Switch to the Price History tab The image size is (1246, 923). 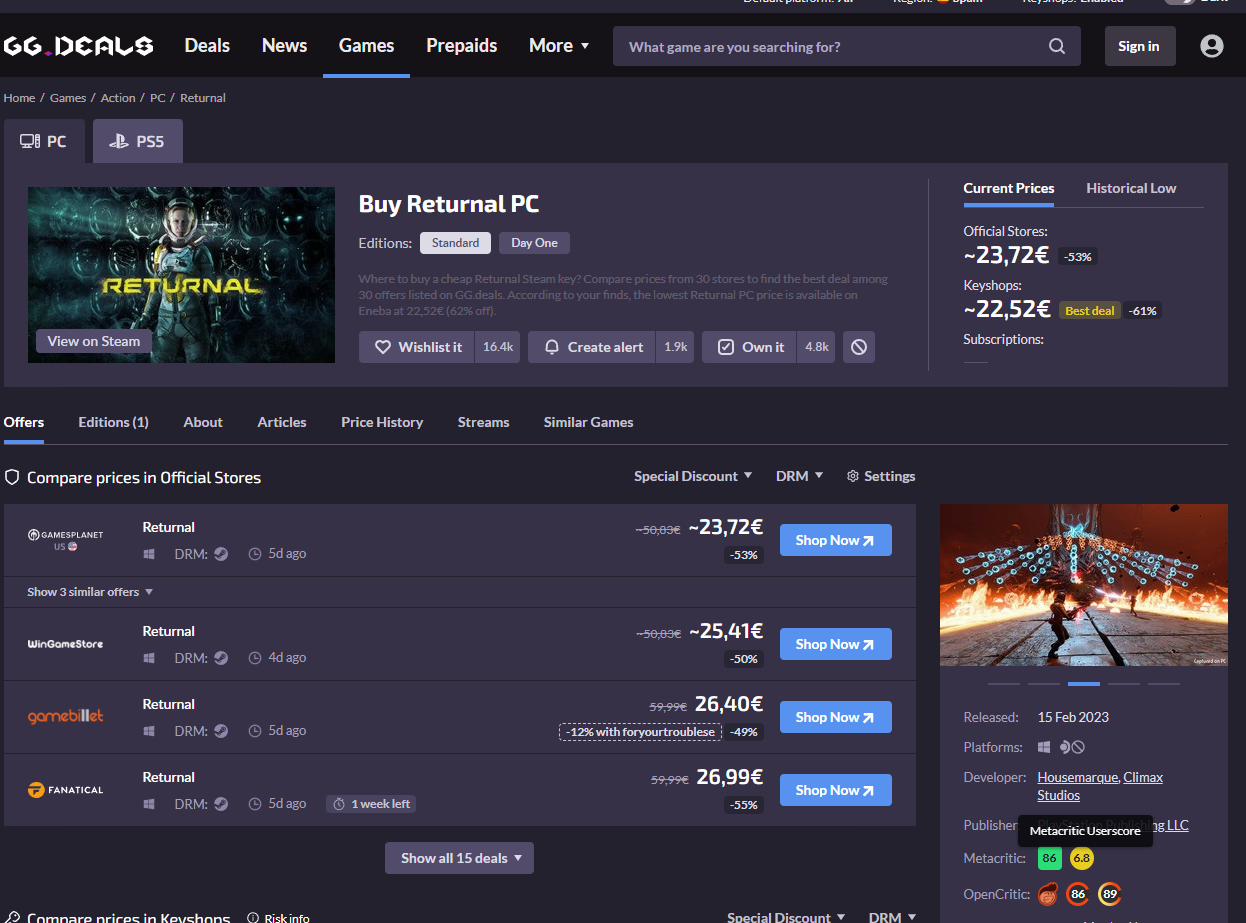pyautogui.click(x=382, y=422)
